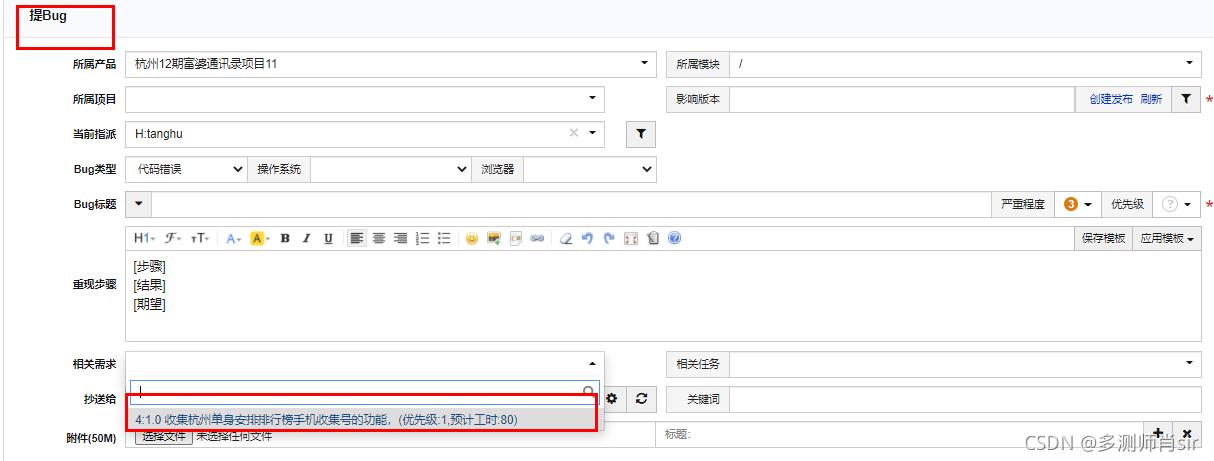The image size is (1214, 461).
Task: Insert an emoticon smiley
Action: pos(472,238)
